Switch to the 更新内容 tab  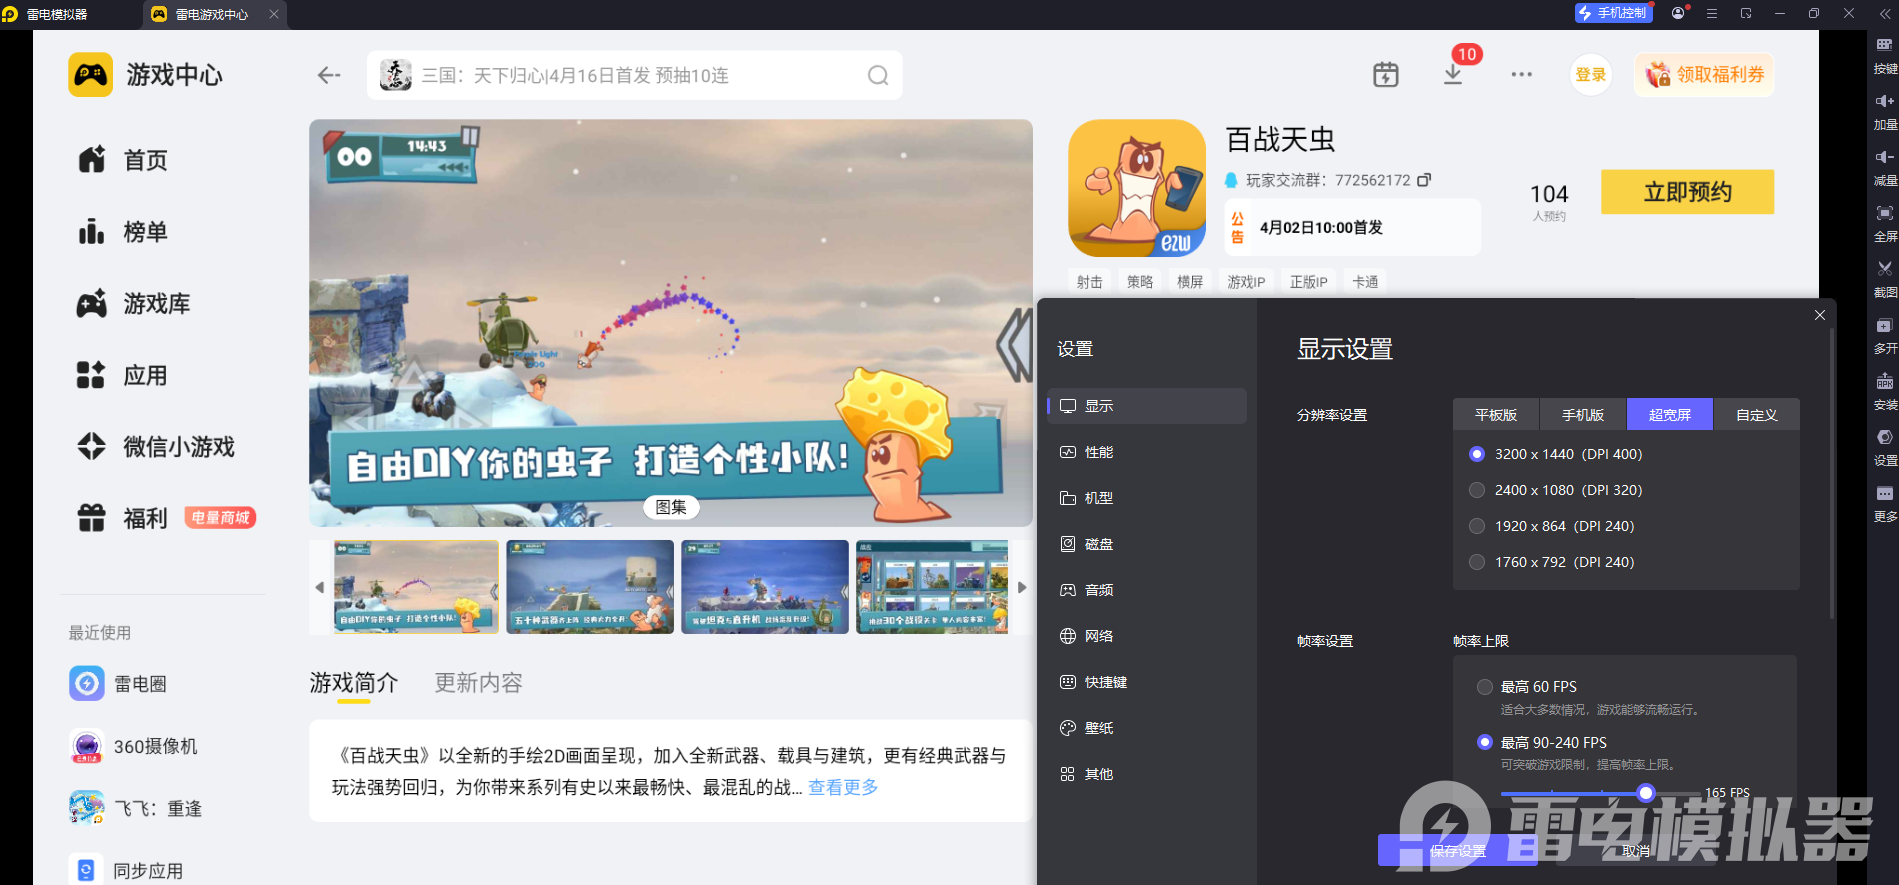478,683
